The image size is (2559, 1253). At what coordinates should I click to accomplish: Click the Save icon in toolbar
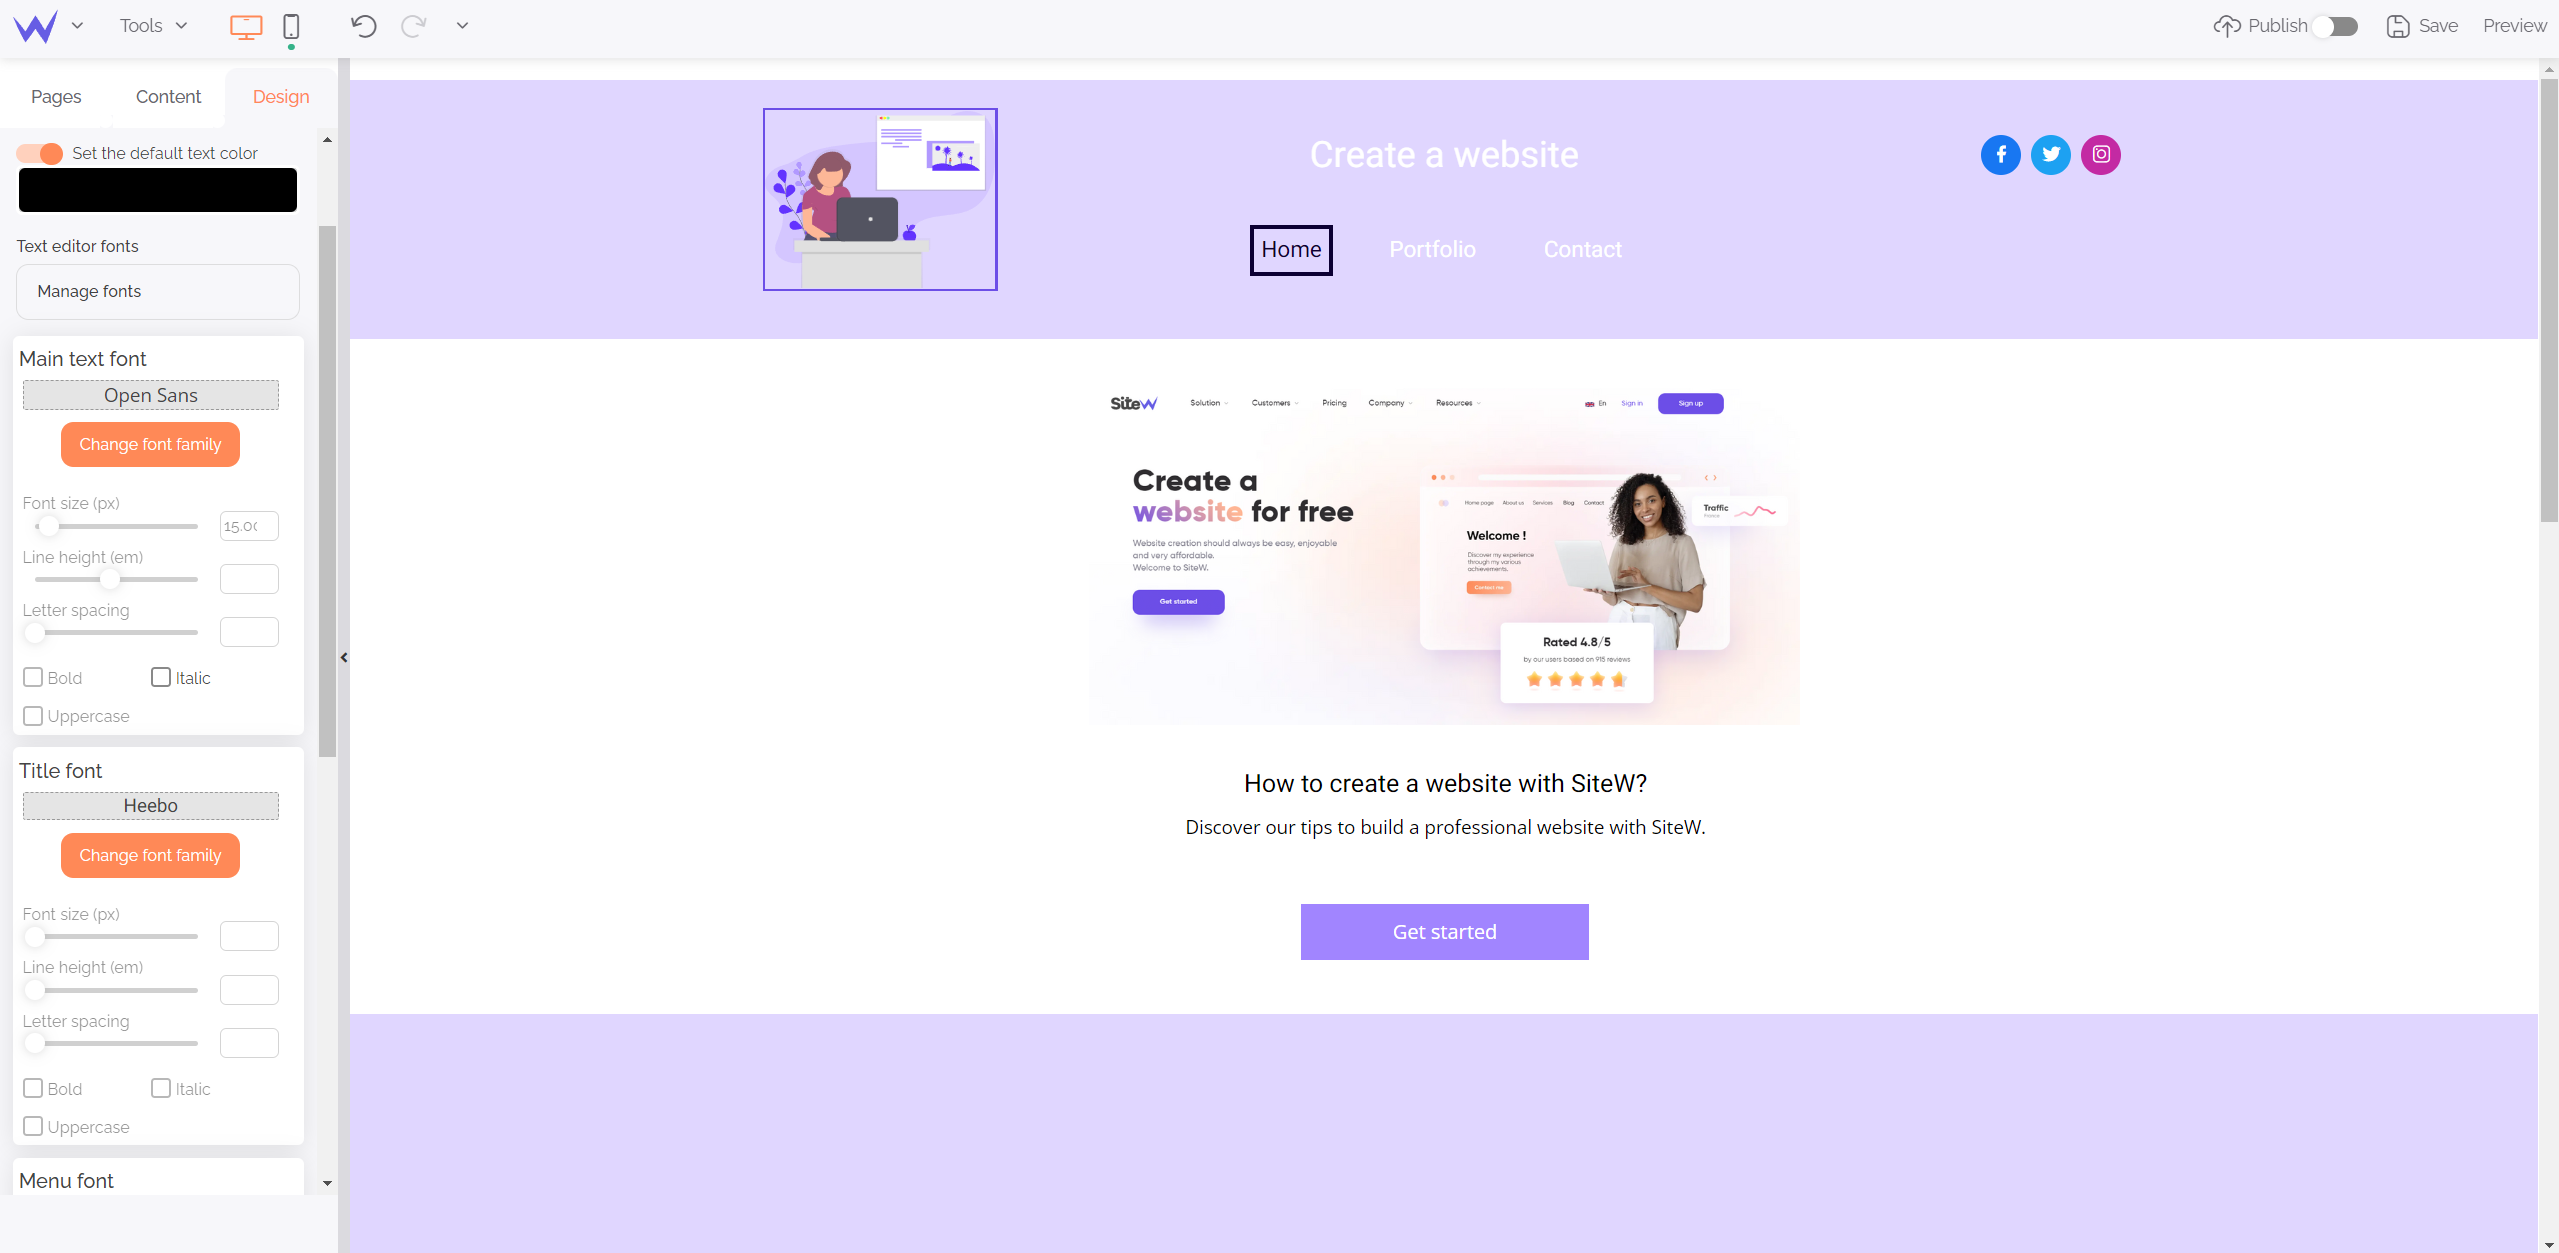(x=2399, y=24)
